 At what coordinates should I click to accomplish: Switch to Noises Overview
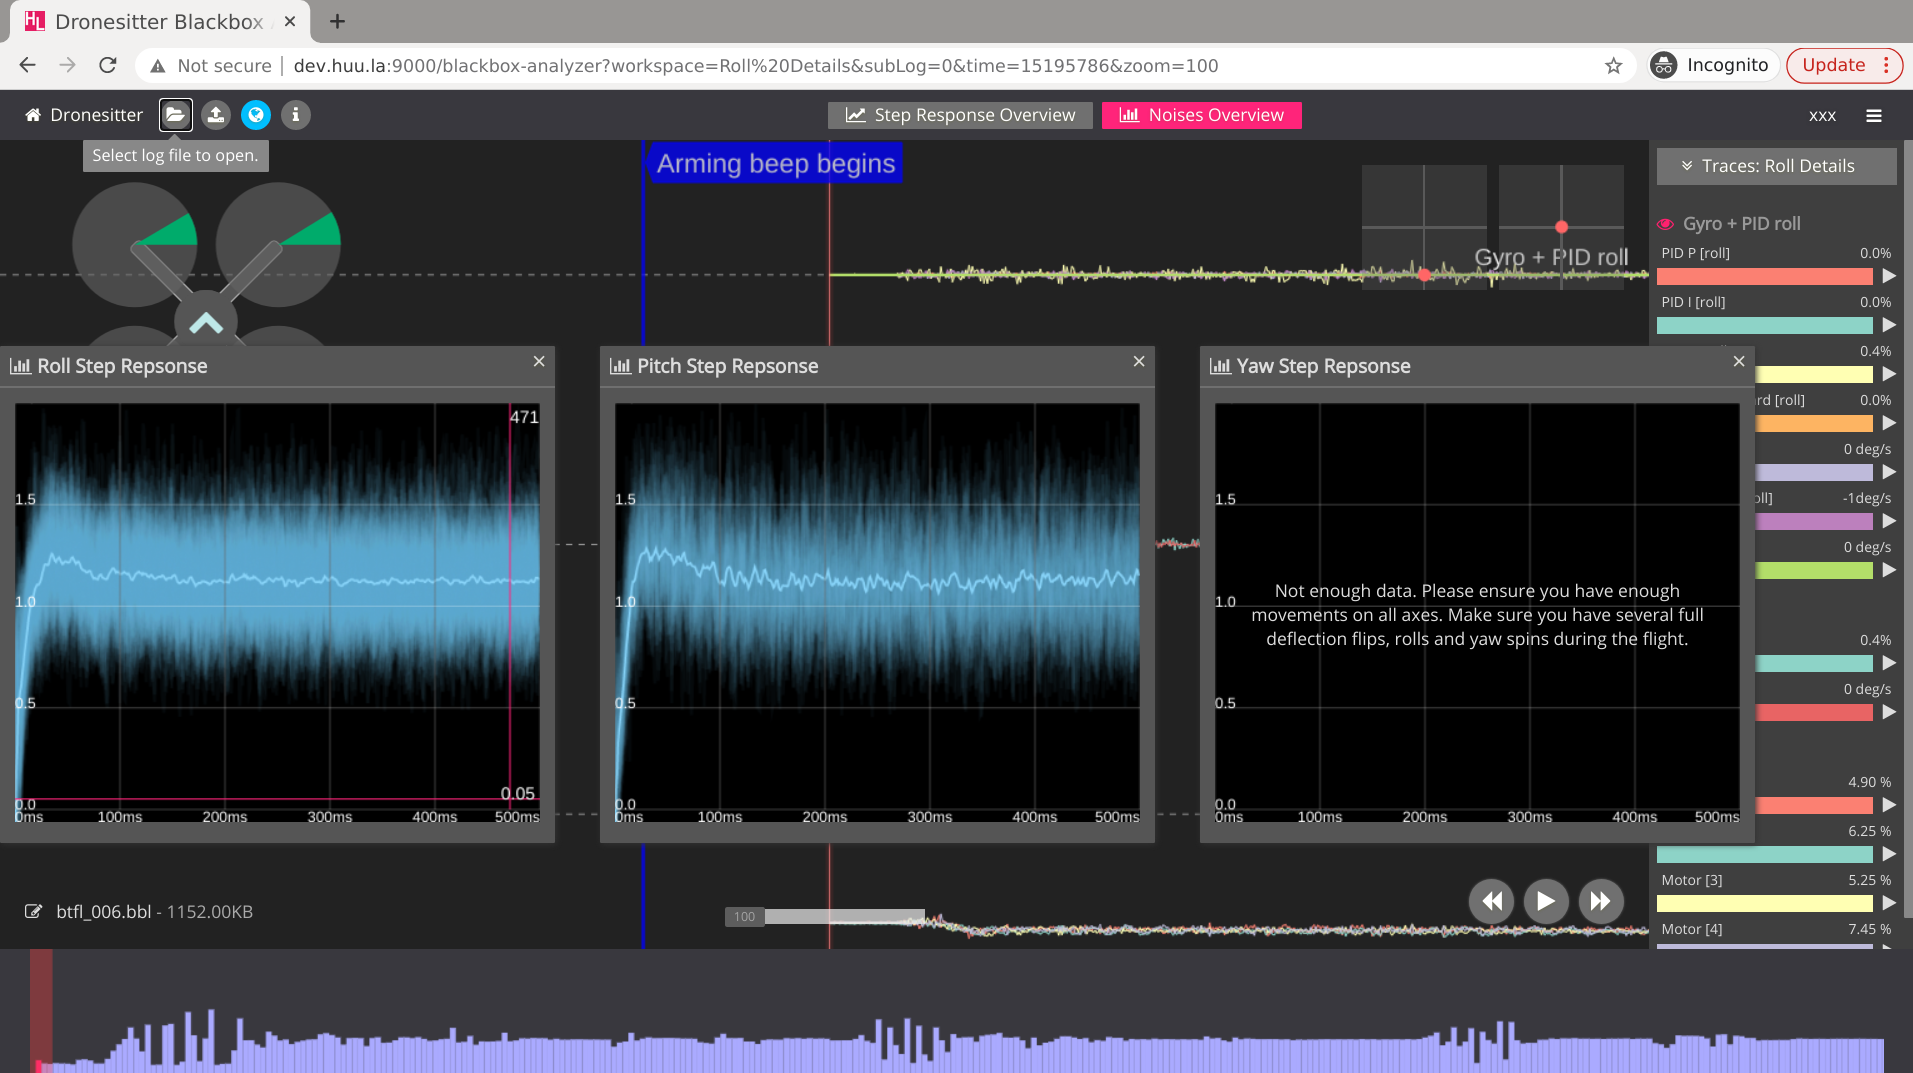tap(1201, 115)
